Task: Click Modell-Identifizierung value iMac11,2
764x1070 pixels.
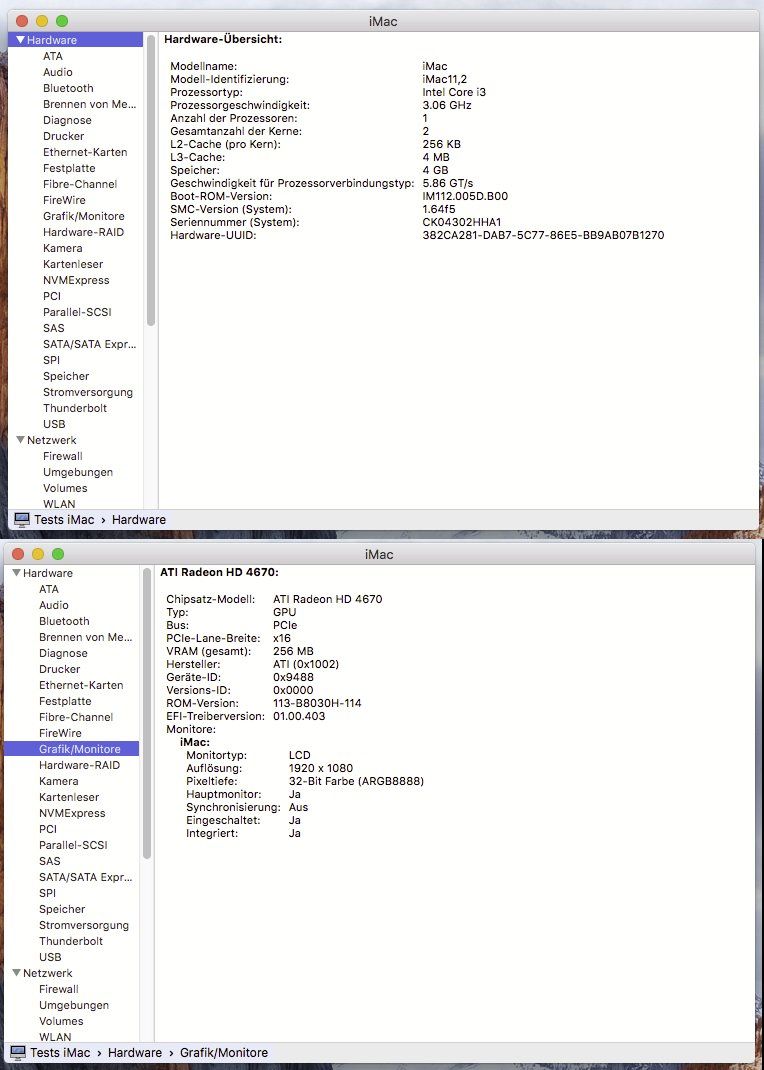Action: 445,79
